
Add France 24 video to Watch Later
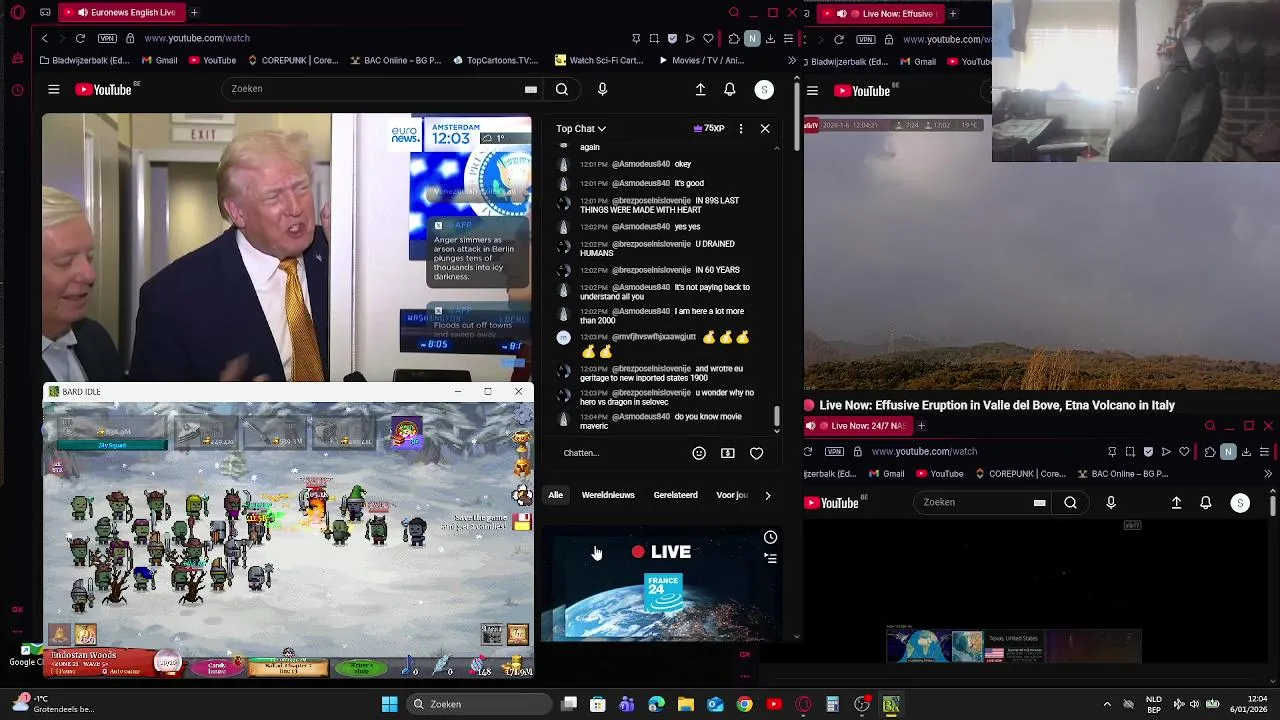[770, 538]
